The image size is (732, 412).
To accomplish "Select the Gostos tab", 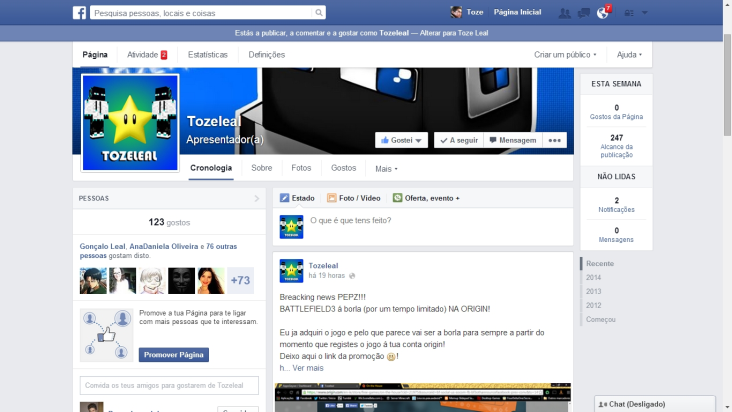I will 344,168.
